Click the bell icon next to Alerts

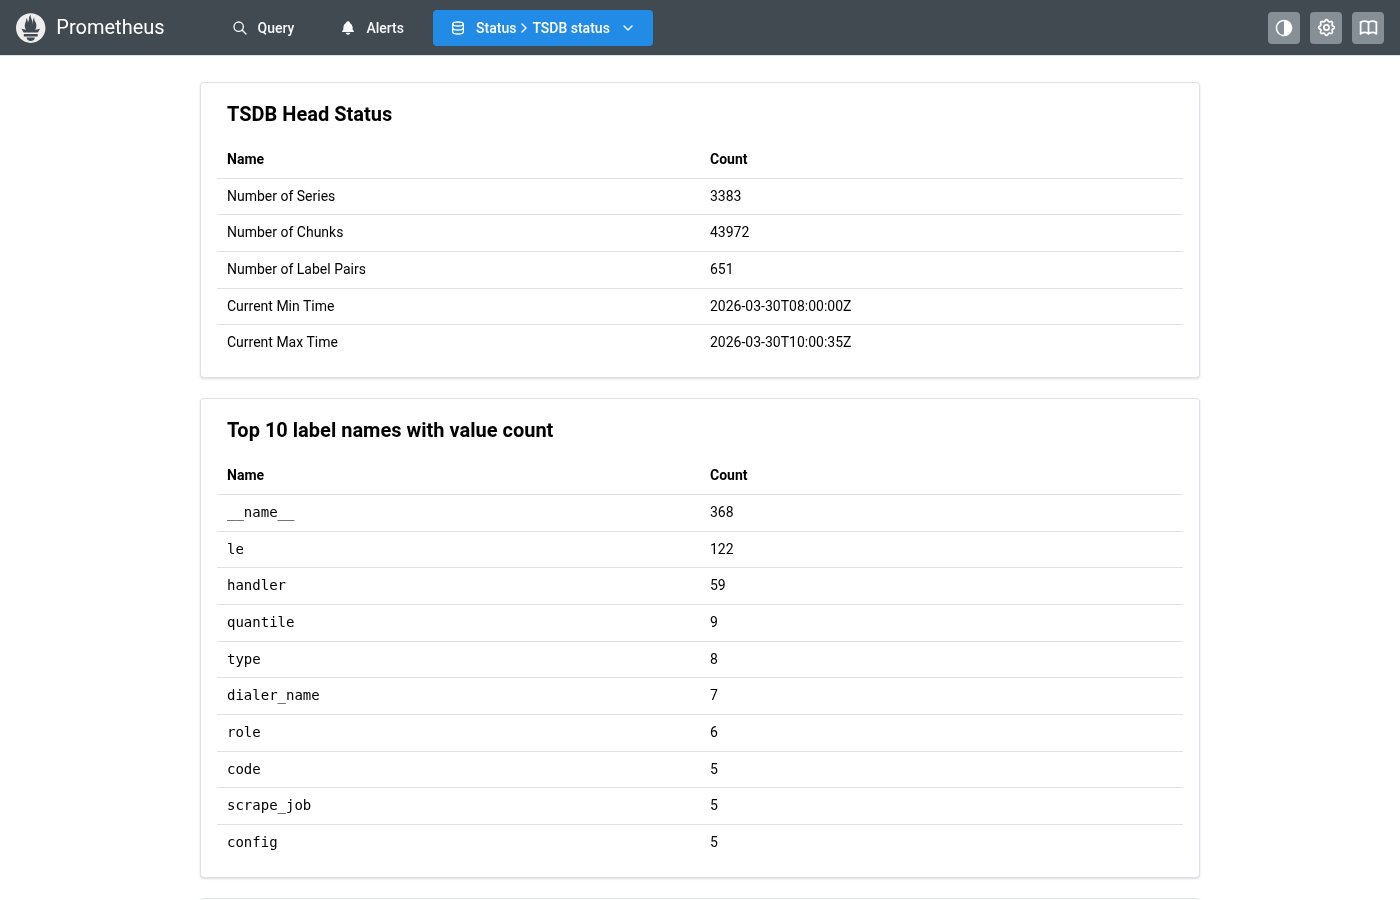348,28
